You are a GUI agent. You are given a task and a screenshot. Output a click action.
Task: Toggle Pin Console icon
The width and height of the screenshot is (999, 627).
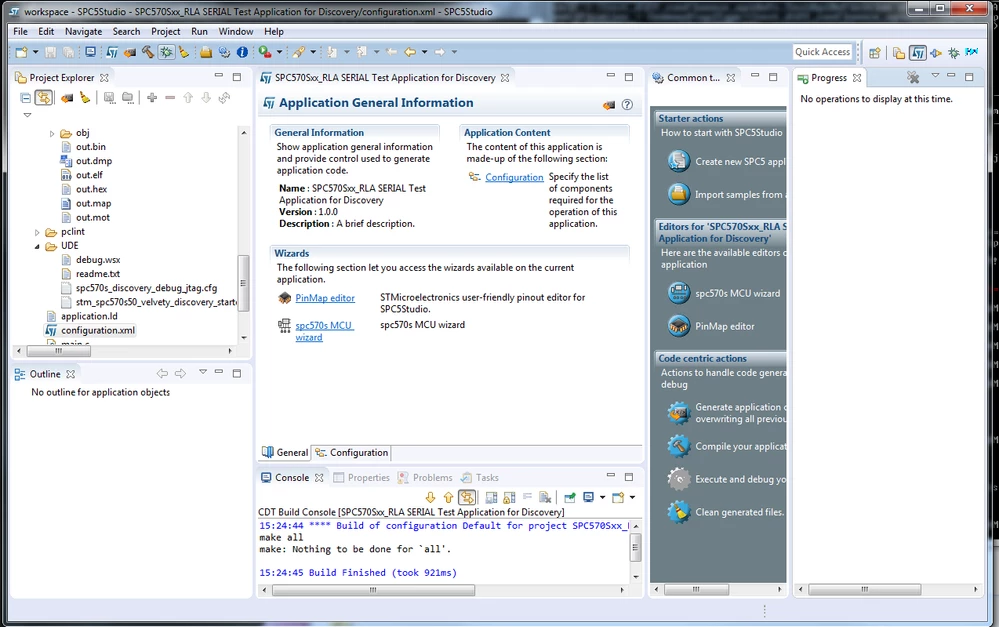tap(570, 497)
